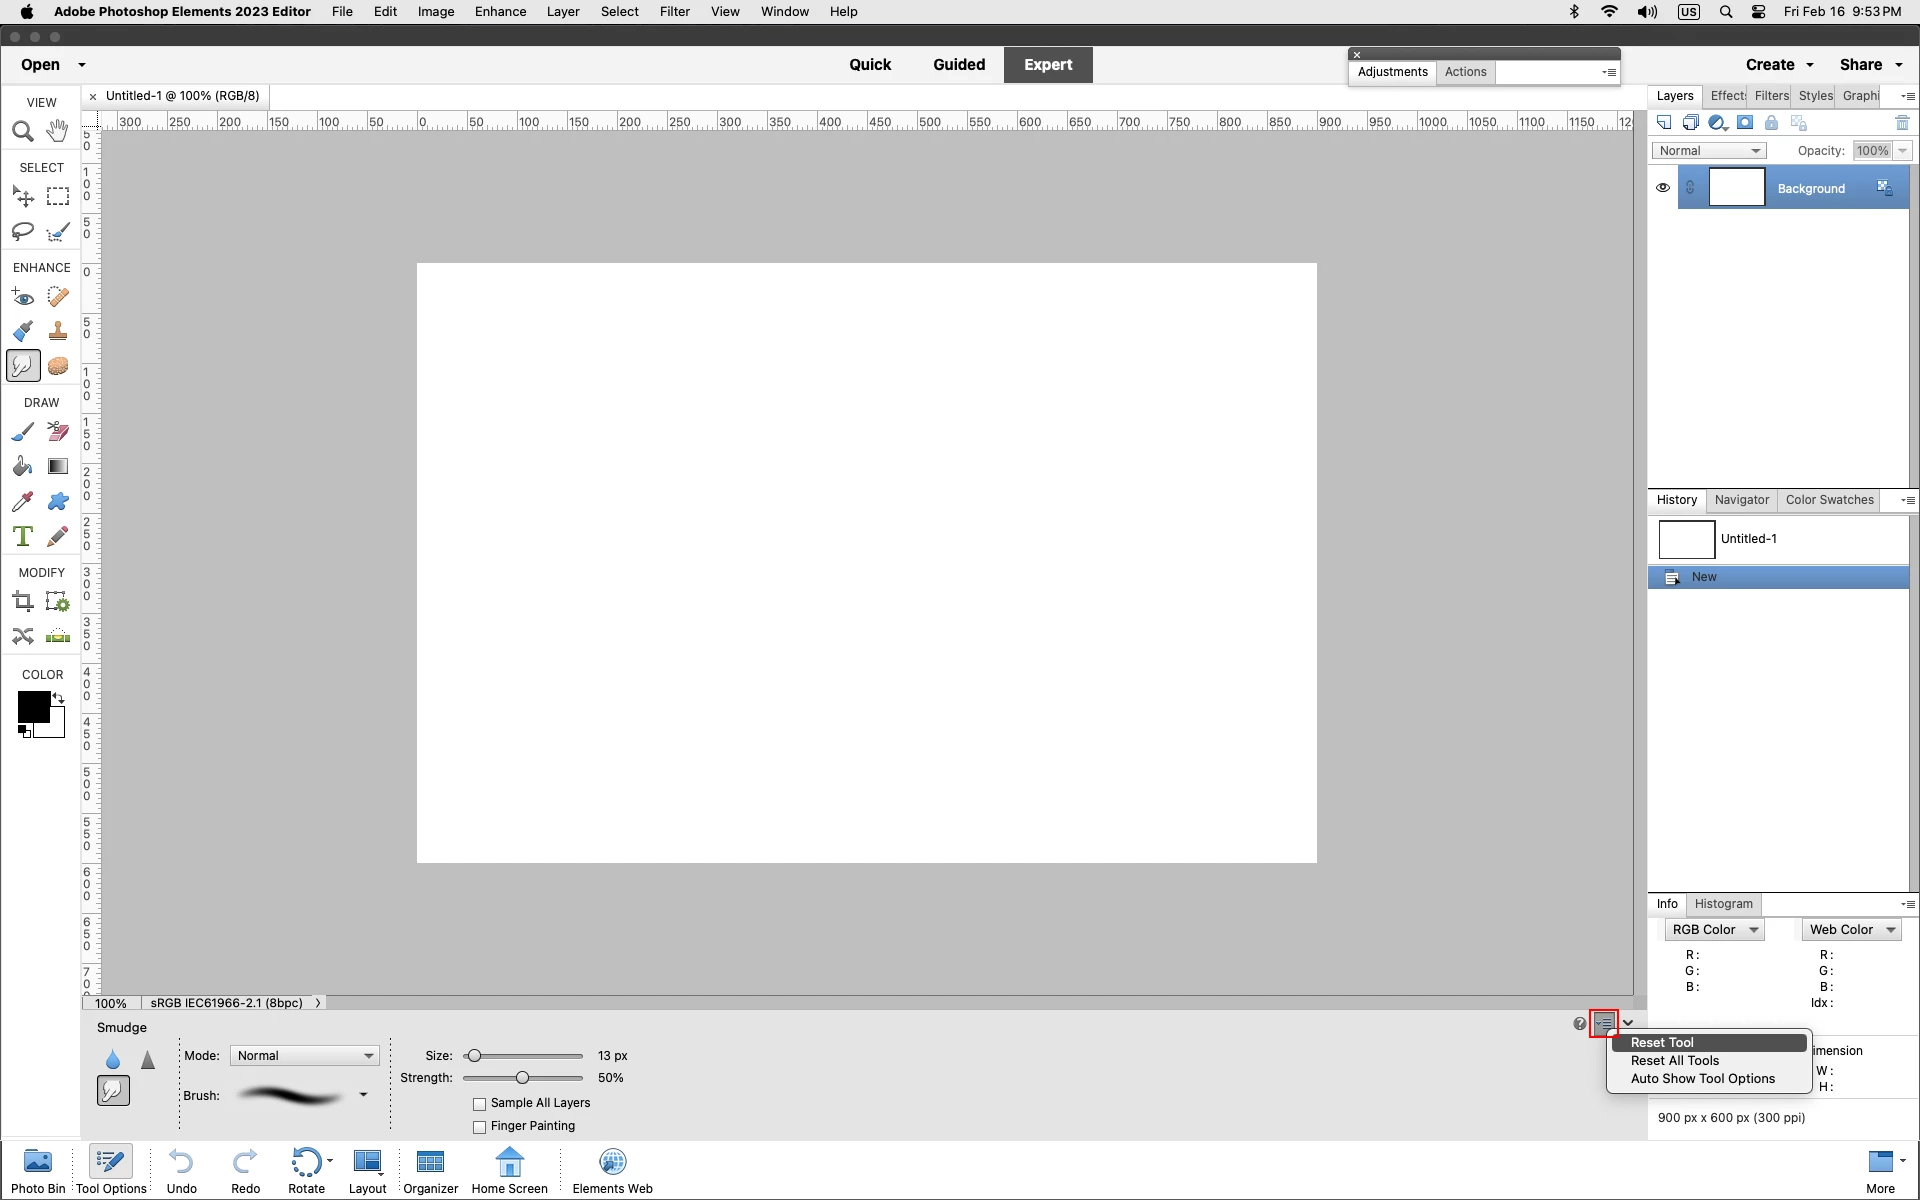Choose Reset All Tools menu entry
Screen dimensions: 1920x1200
[1675, 1061]
